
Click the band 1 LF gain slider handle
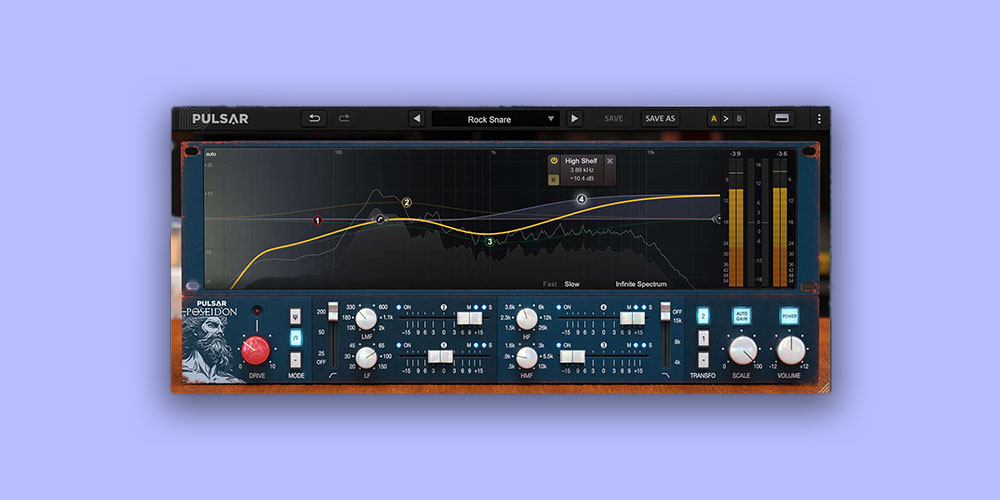[x=436, y=356]
